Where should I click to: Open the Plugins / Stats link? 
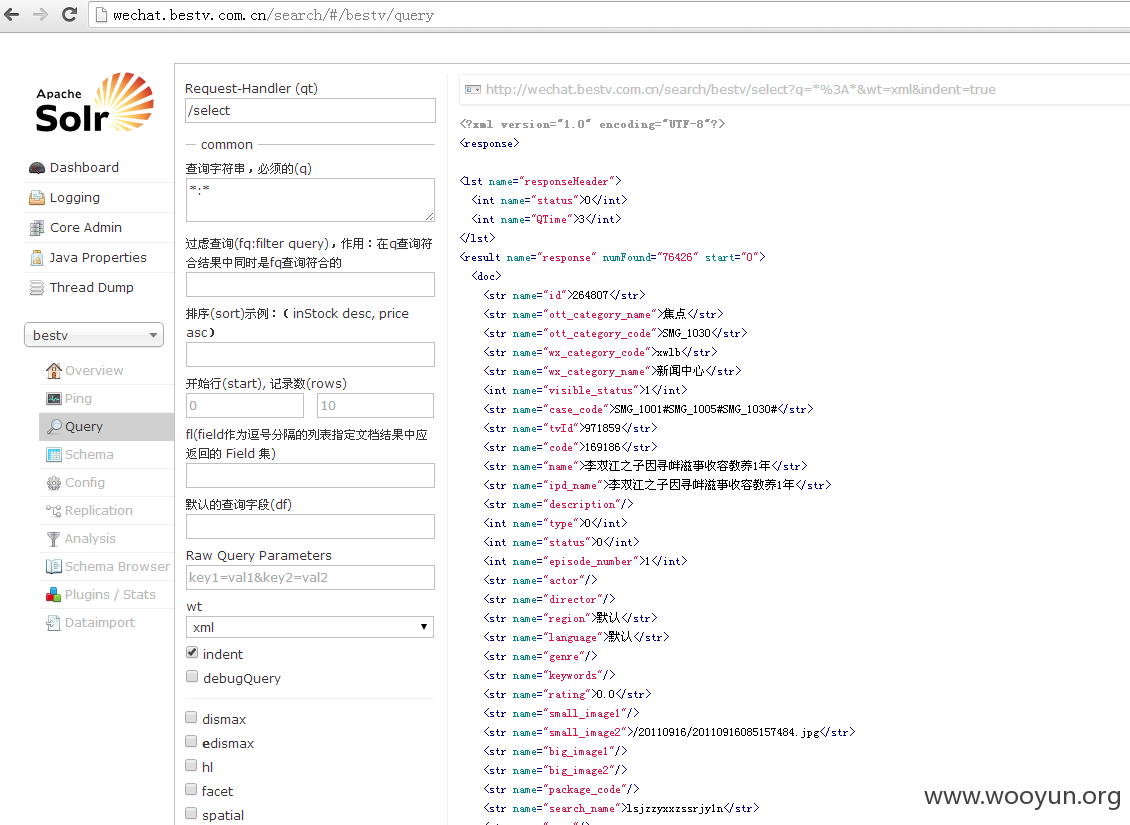[110, 594]
